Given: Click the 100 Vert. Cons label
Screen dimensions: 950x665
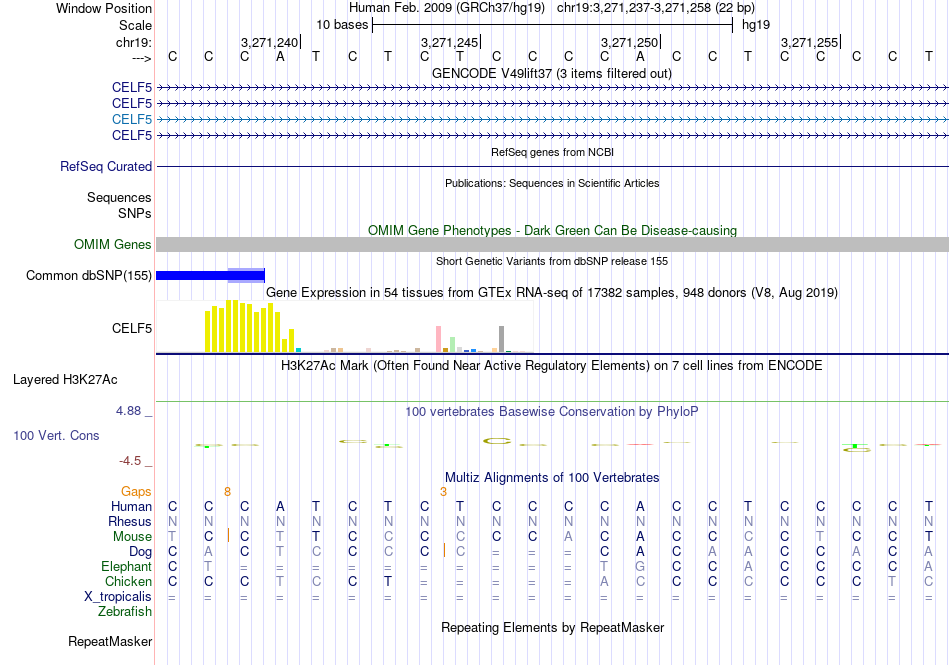Looking at the screenshot, I should (x=56, y=435).
